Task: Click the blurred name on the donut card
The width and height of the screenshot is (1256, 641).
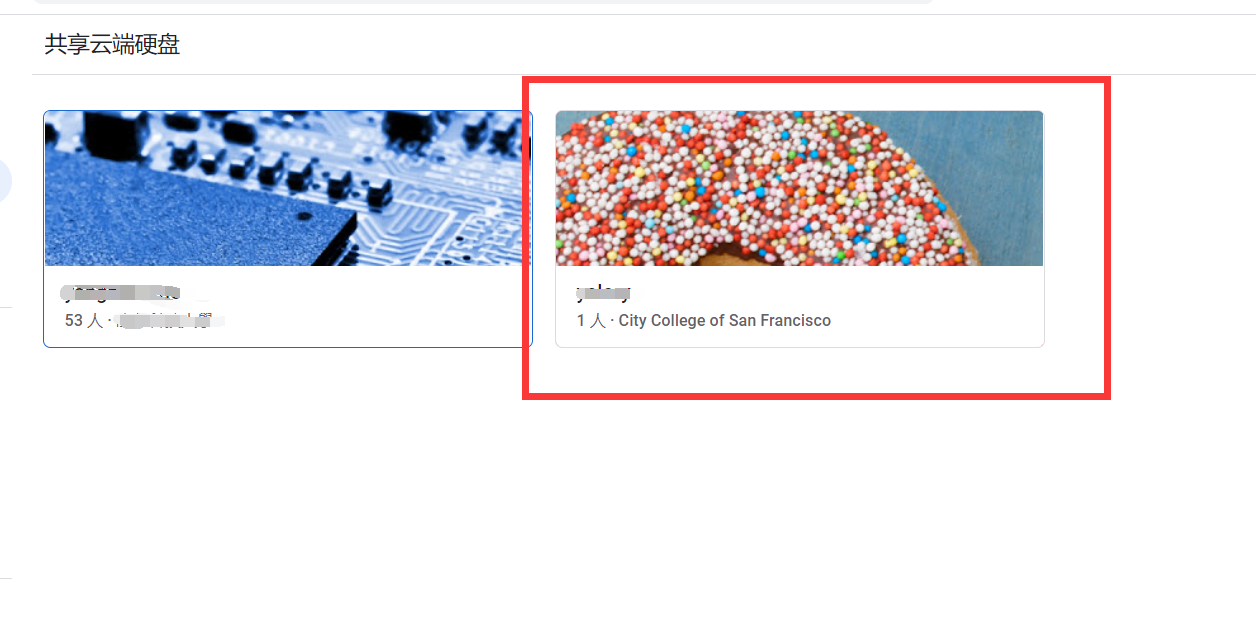Action: [x=603, y=293]
